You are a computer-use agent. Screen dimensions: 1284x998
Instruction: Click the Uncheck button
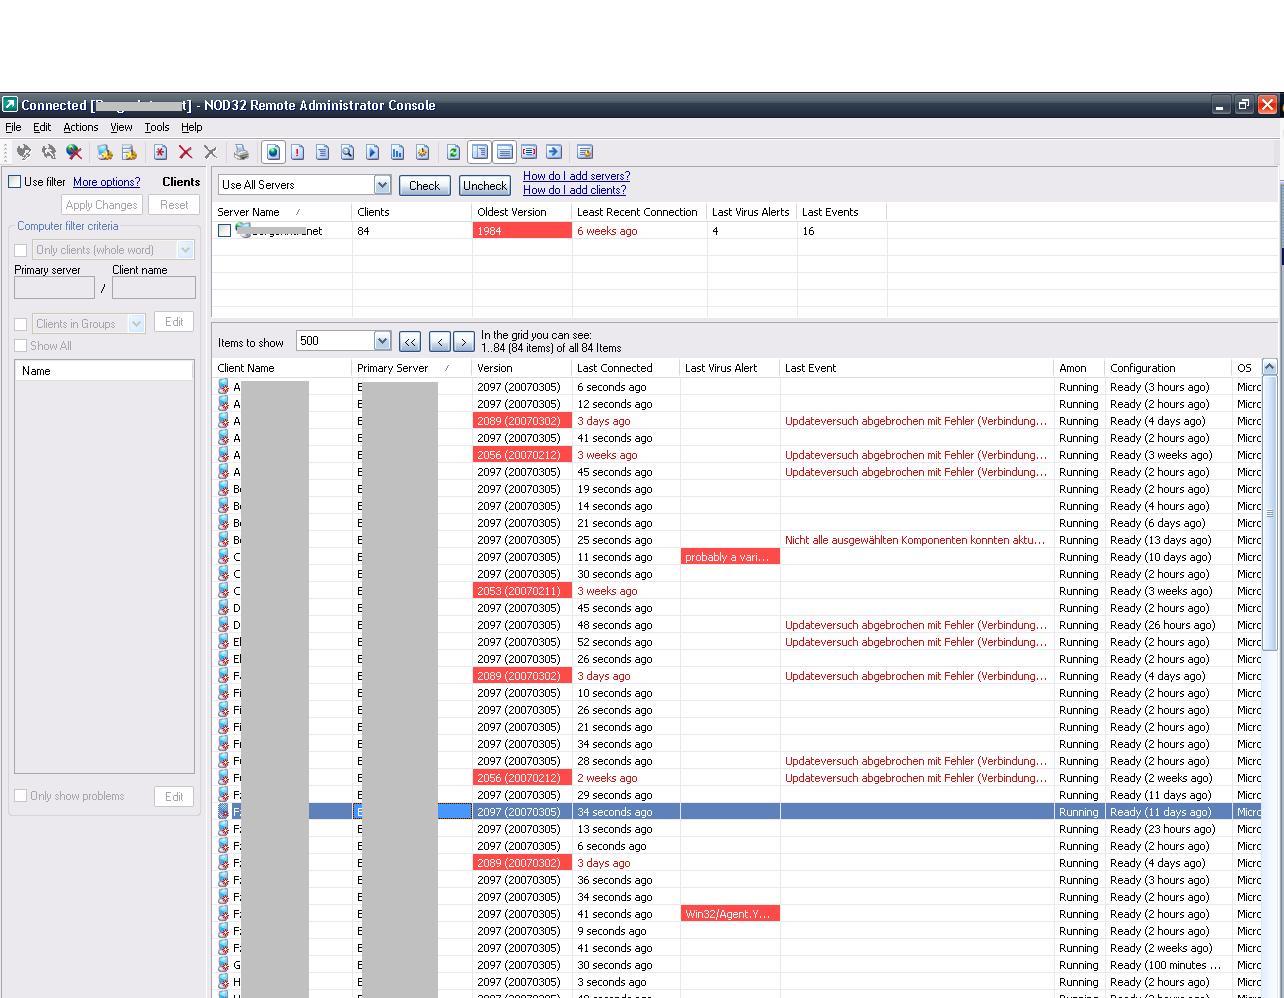click(x=485, y=185)
